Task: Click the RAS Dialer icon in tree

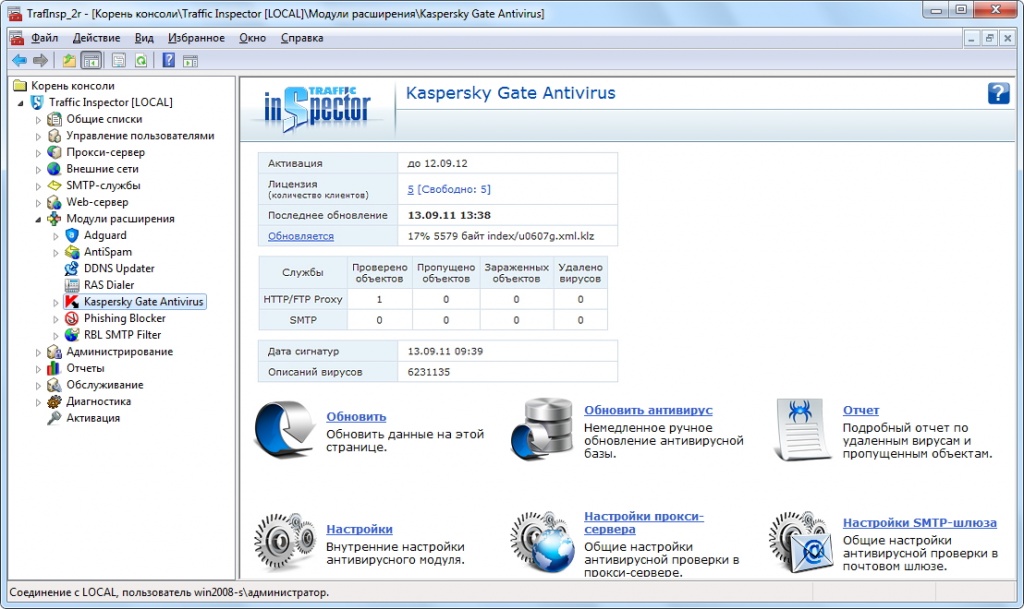Action: pyautogui.click(x=72, y=285)
